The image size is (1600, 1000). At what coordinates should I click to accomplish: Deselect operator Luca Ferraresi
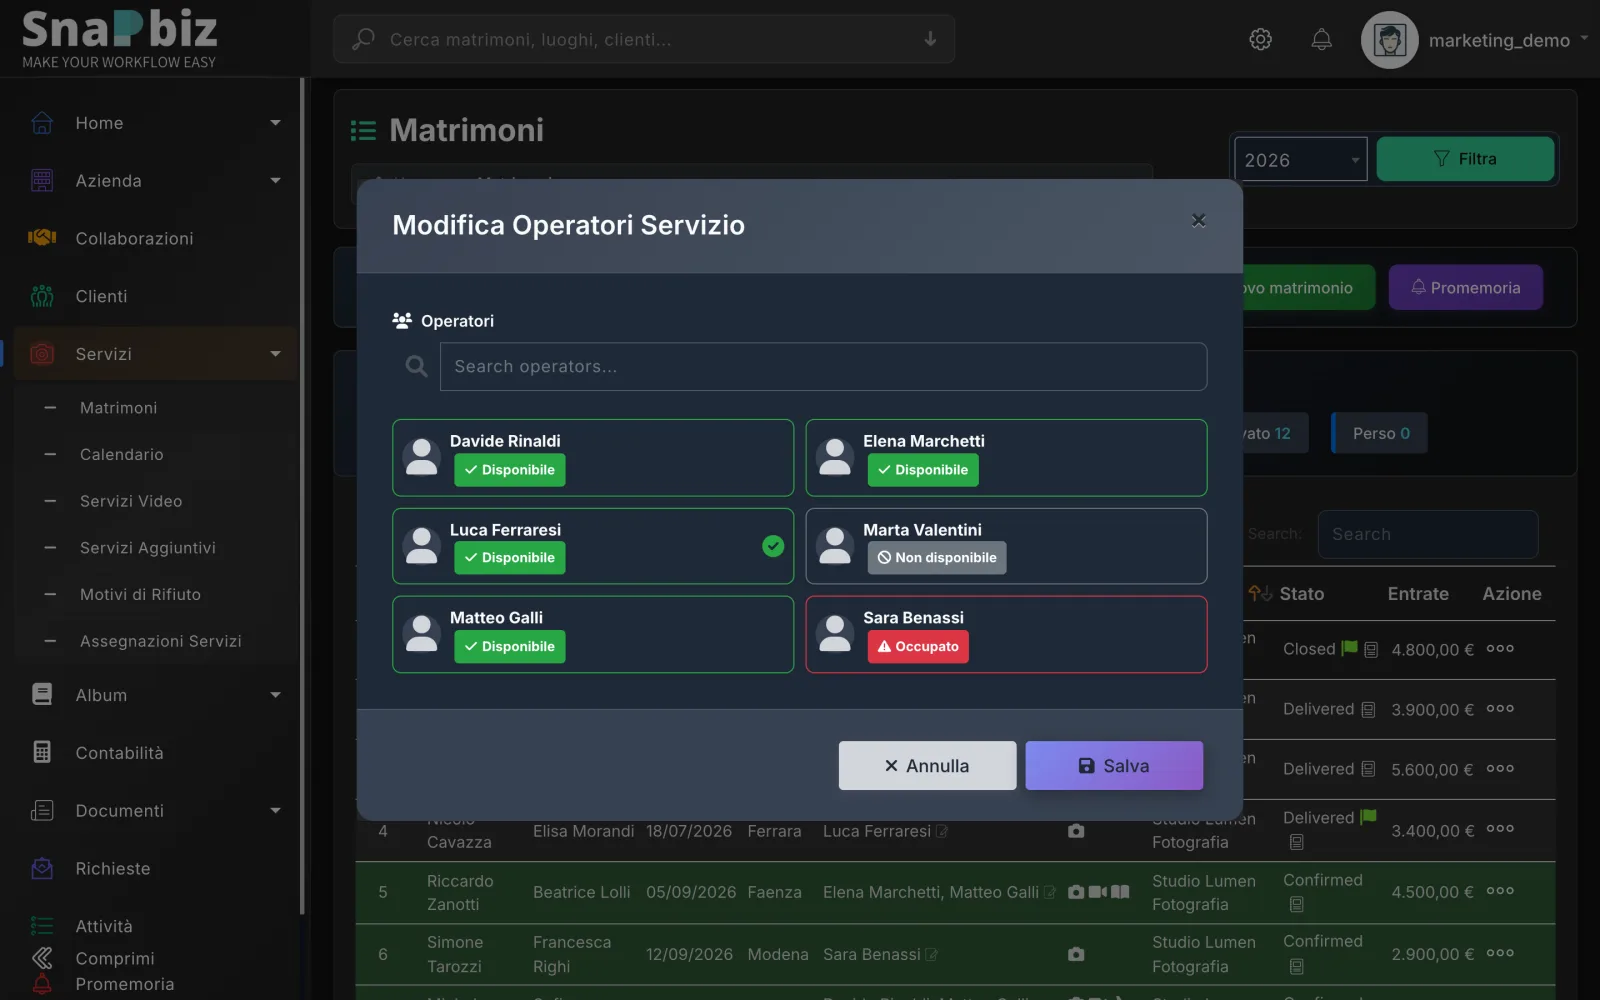coord(593,546)
